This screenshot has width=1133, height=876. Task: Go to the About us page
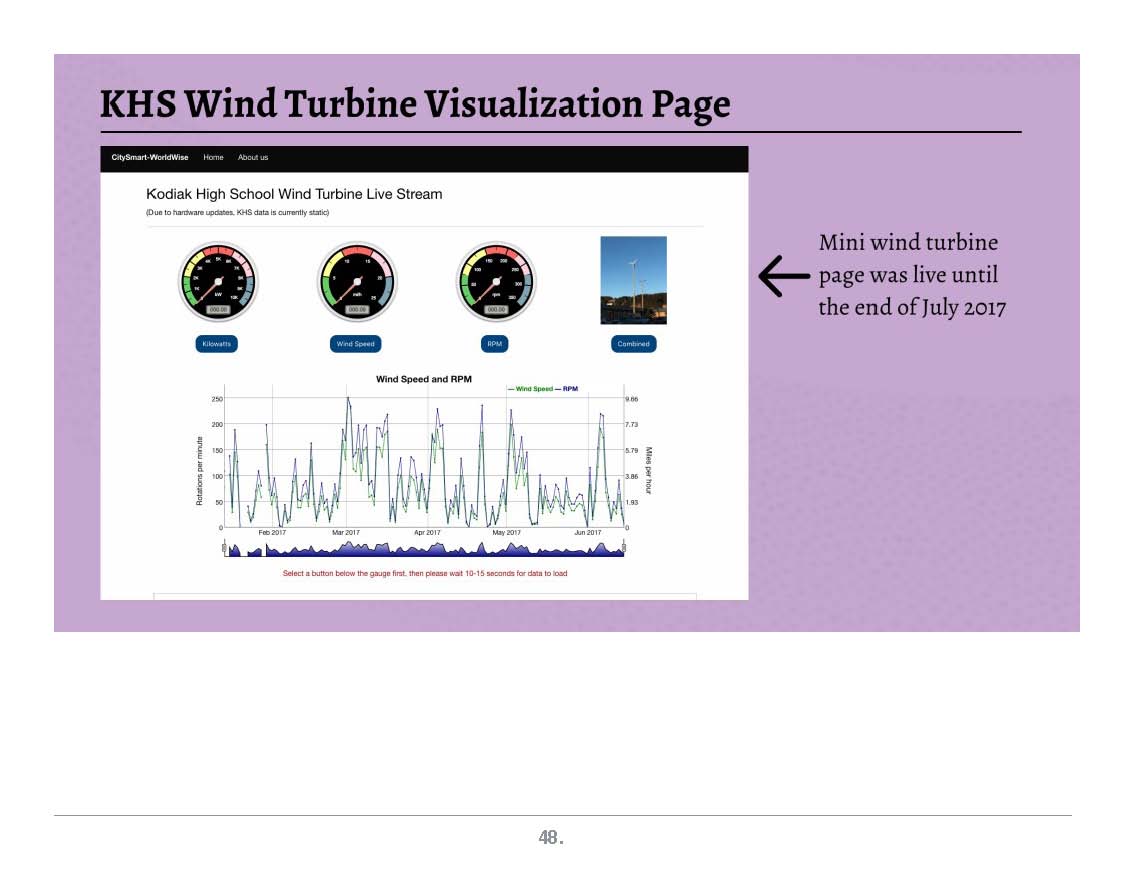pyautogui.click(x=253, y=158)
